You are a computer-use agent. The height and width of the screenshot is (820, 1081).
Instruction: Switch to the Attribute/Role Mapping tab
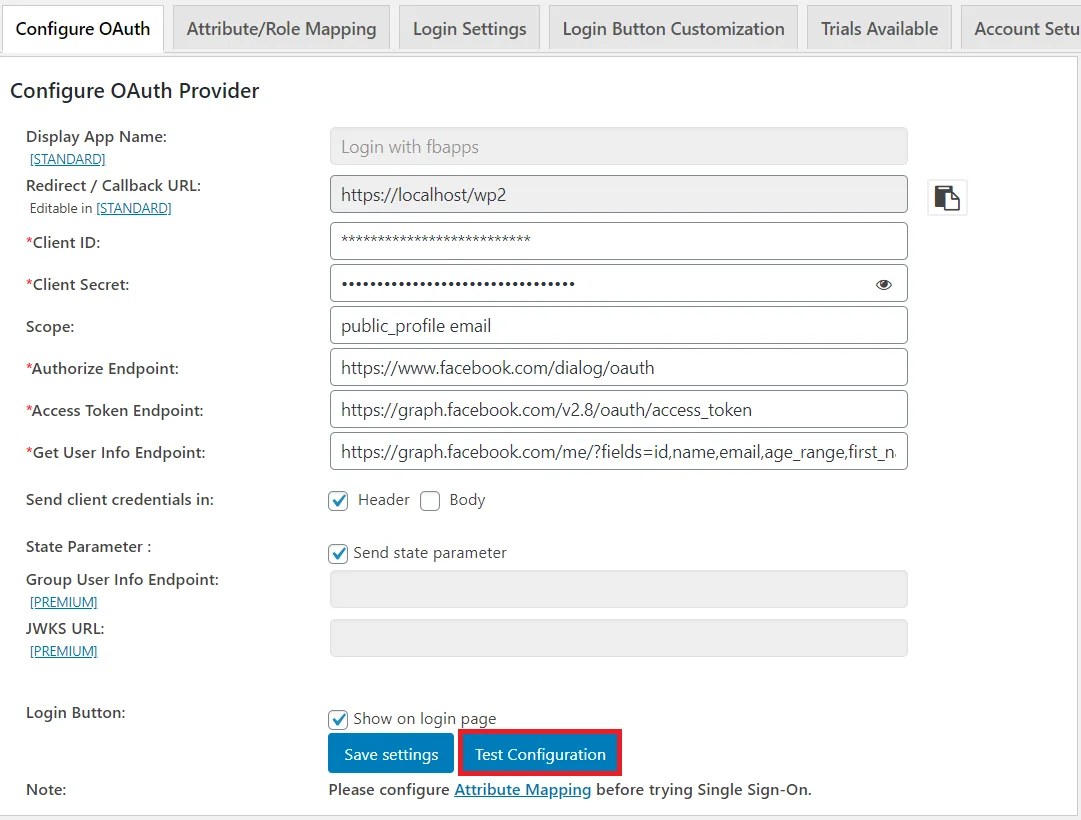[281, 28]
